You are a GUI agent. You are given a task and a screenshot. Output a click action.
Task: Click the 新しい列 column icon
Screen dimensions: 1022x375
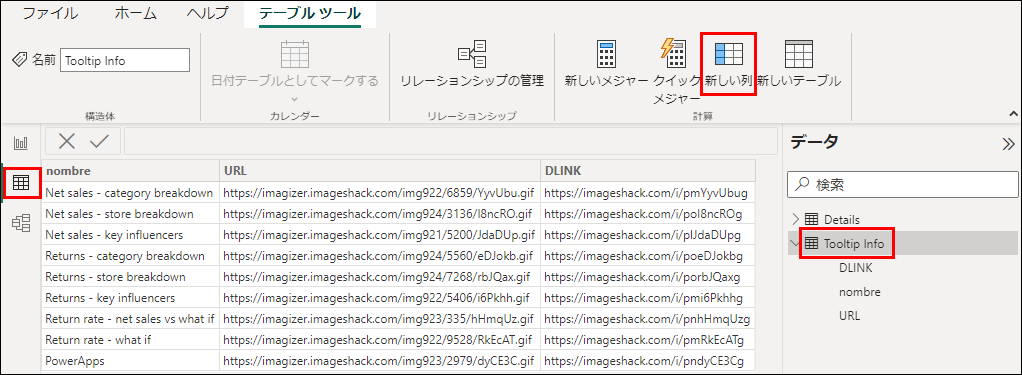(729, 53)
